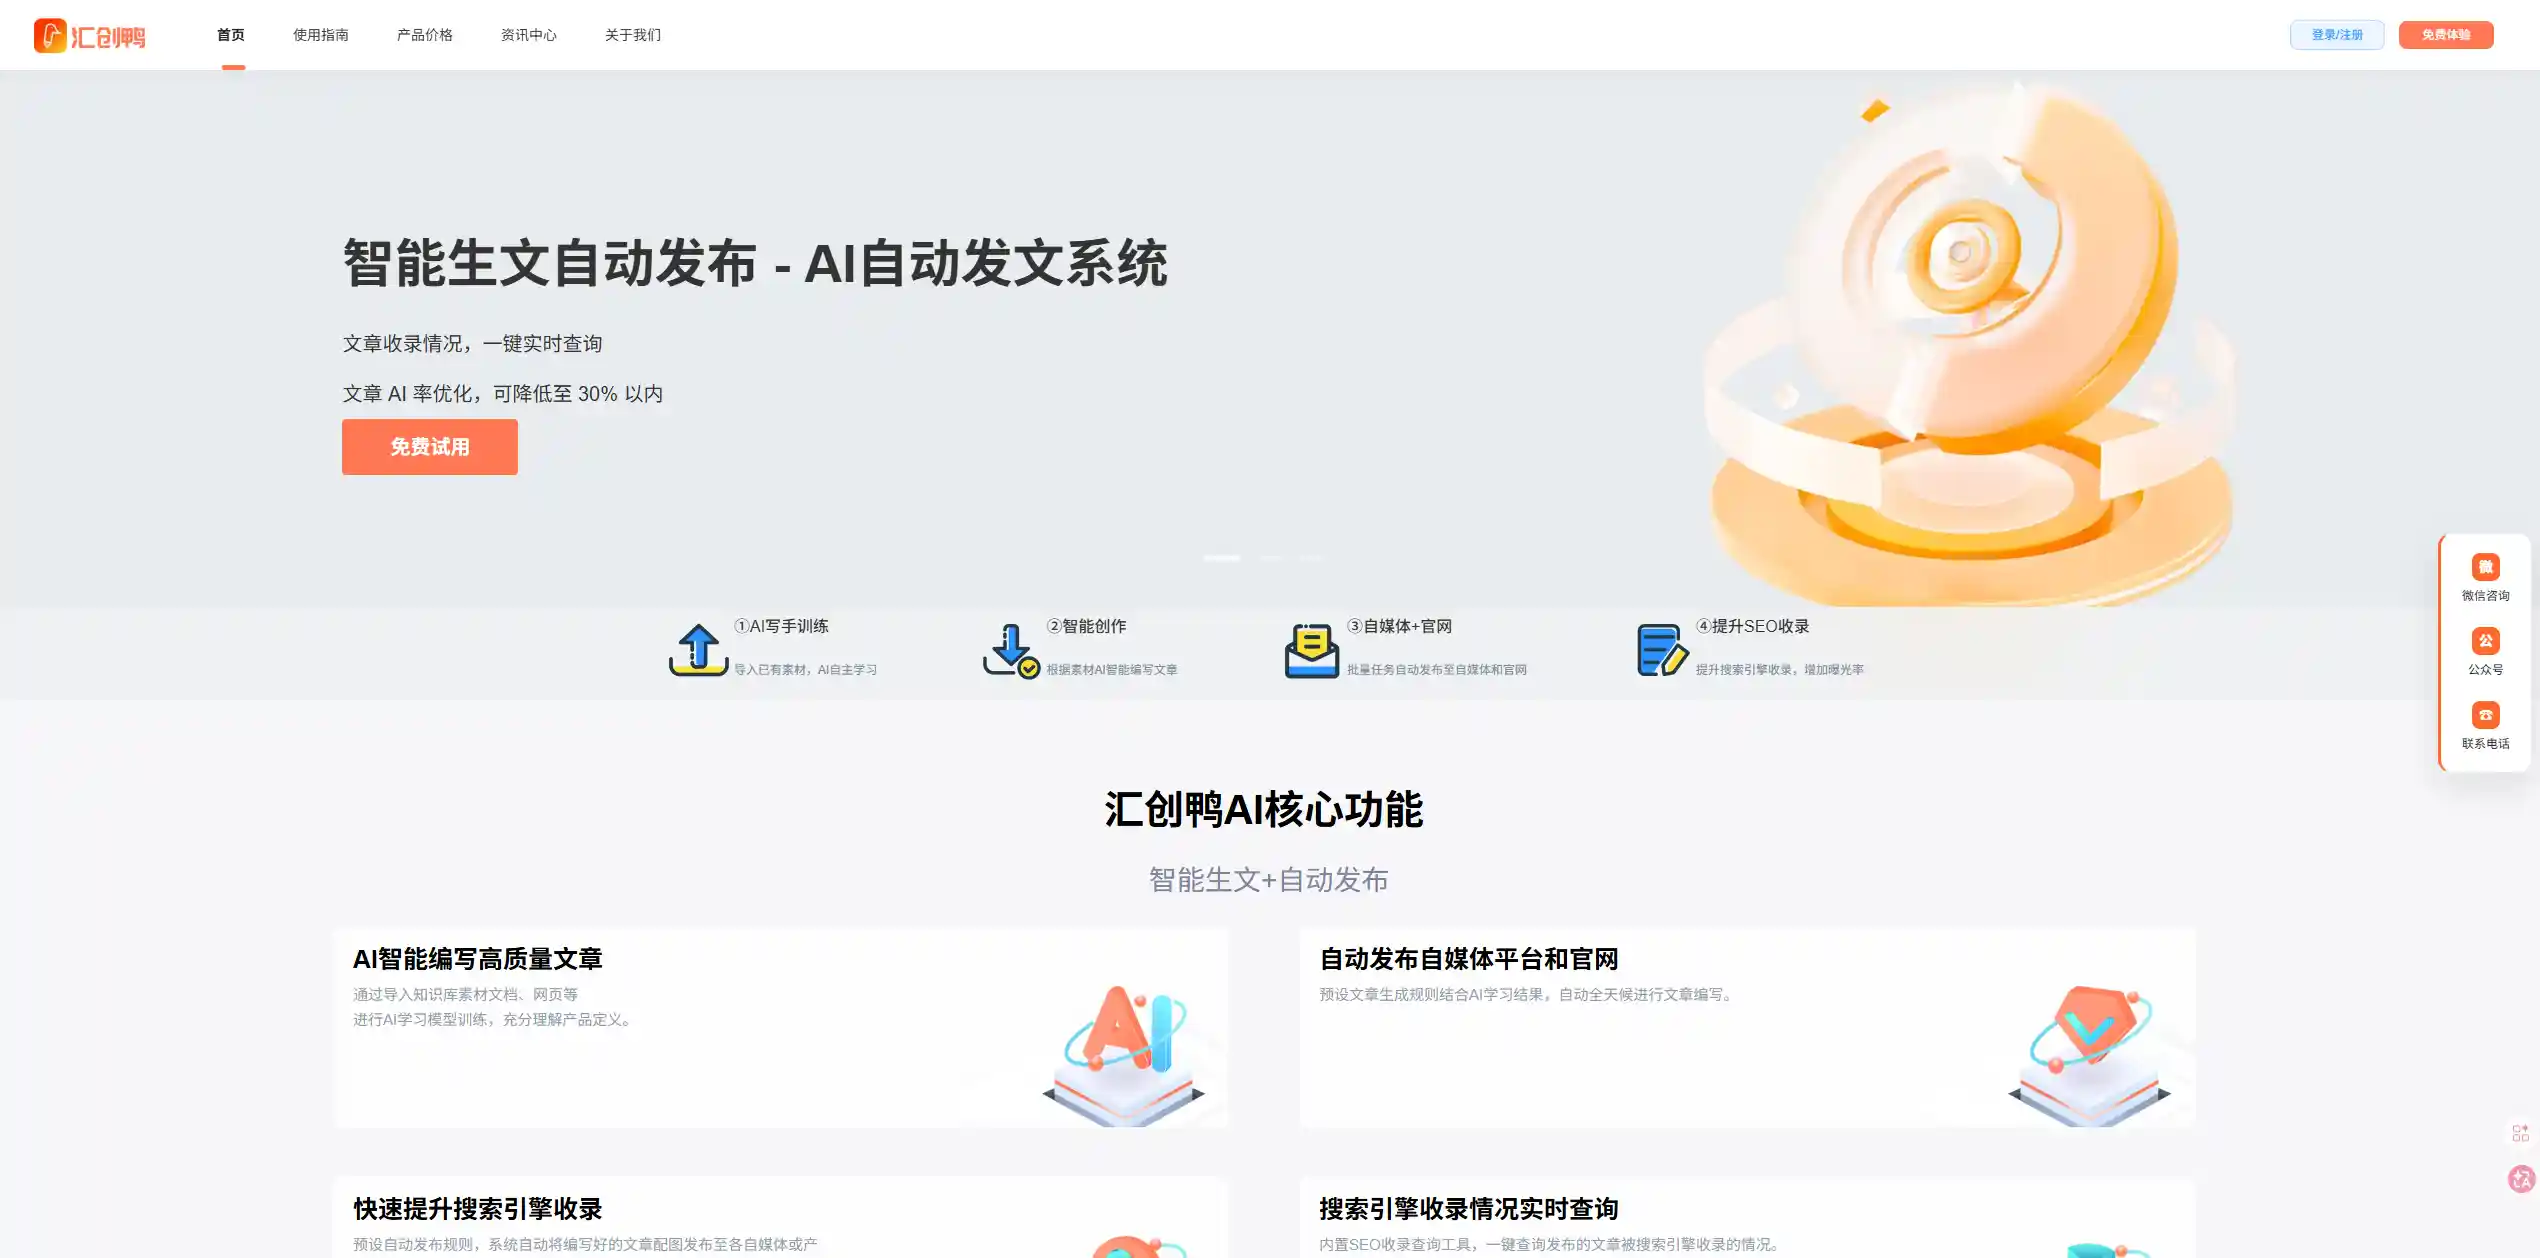Click the AI letters illustration in first card
This screenshot has height=1258, width=2540.
(1125, 1054)
